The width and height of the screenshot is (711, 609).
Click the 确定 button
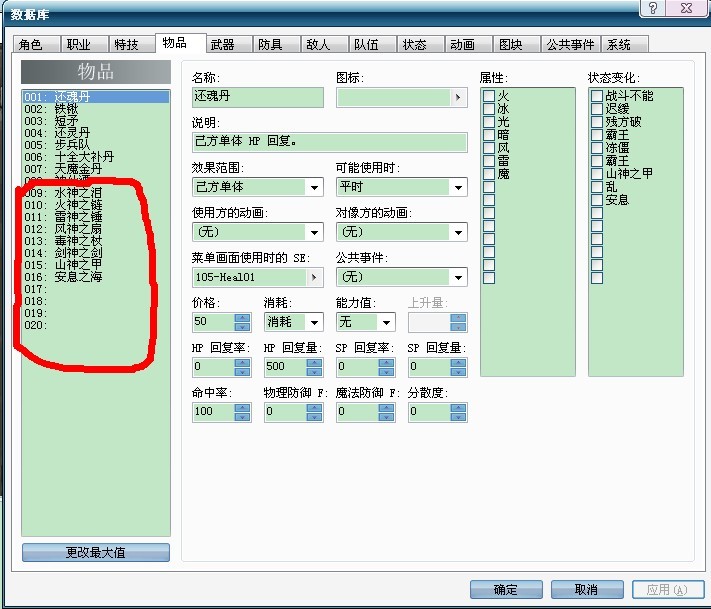coord(506,590)
